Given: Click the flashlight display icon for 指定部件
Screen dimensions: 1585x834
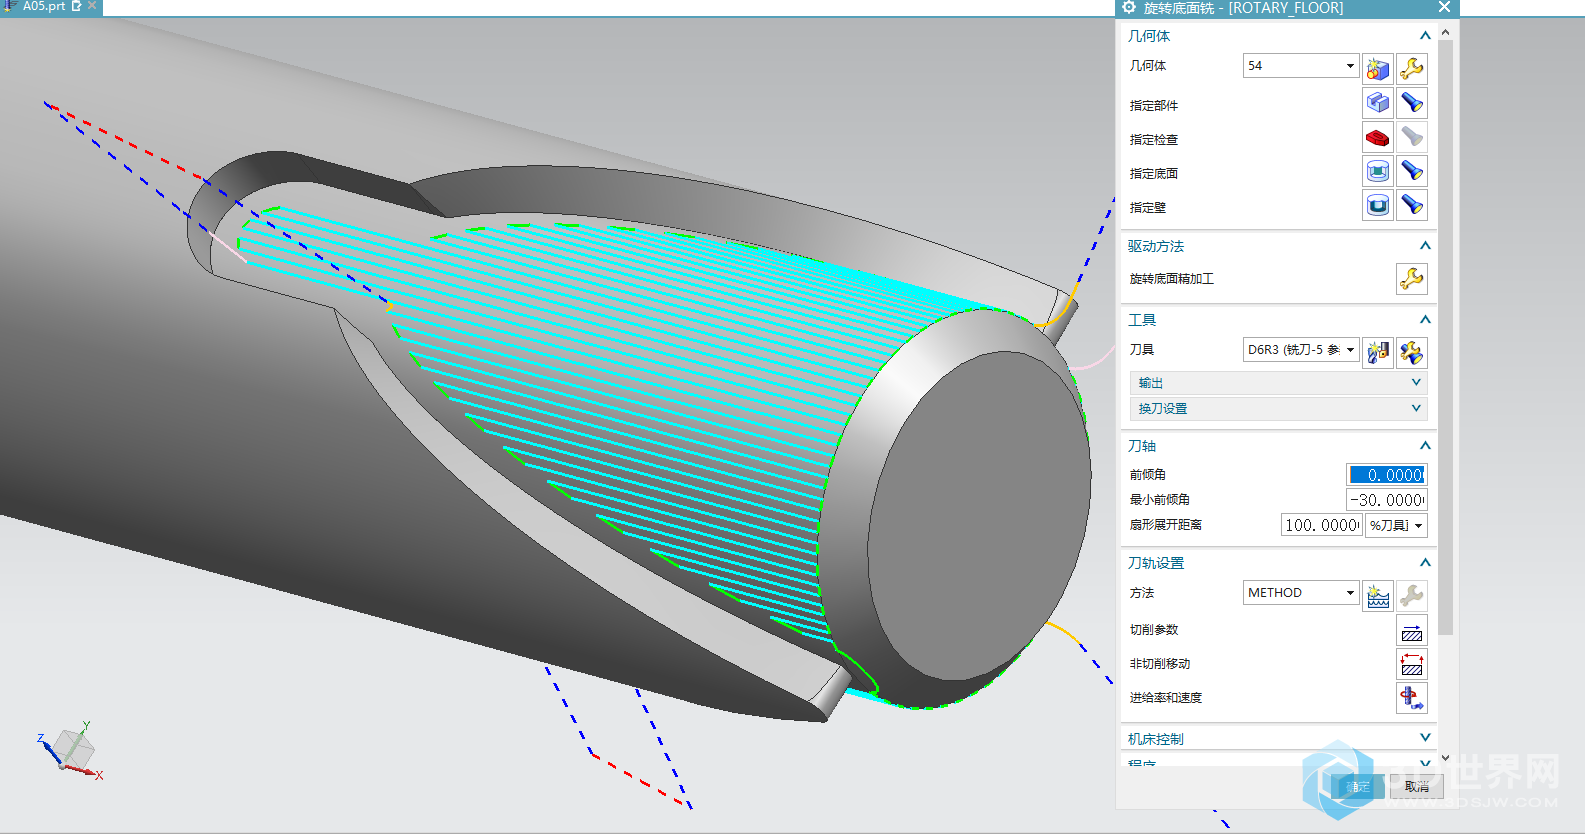Looking at the screenshot, I should point(1412,102).
